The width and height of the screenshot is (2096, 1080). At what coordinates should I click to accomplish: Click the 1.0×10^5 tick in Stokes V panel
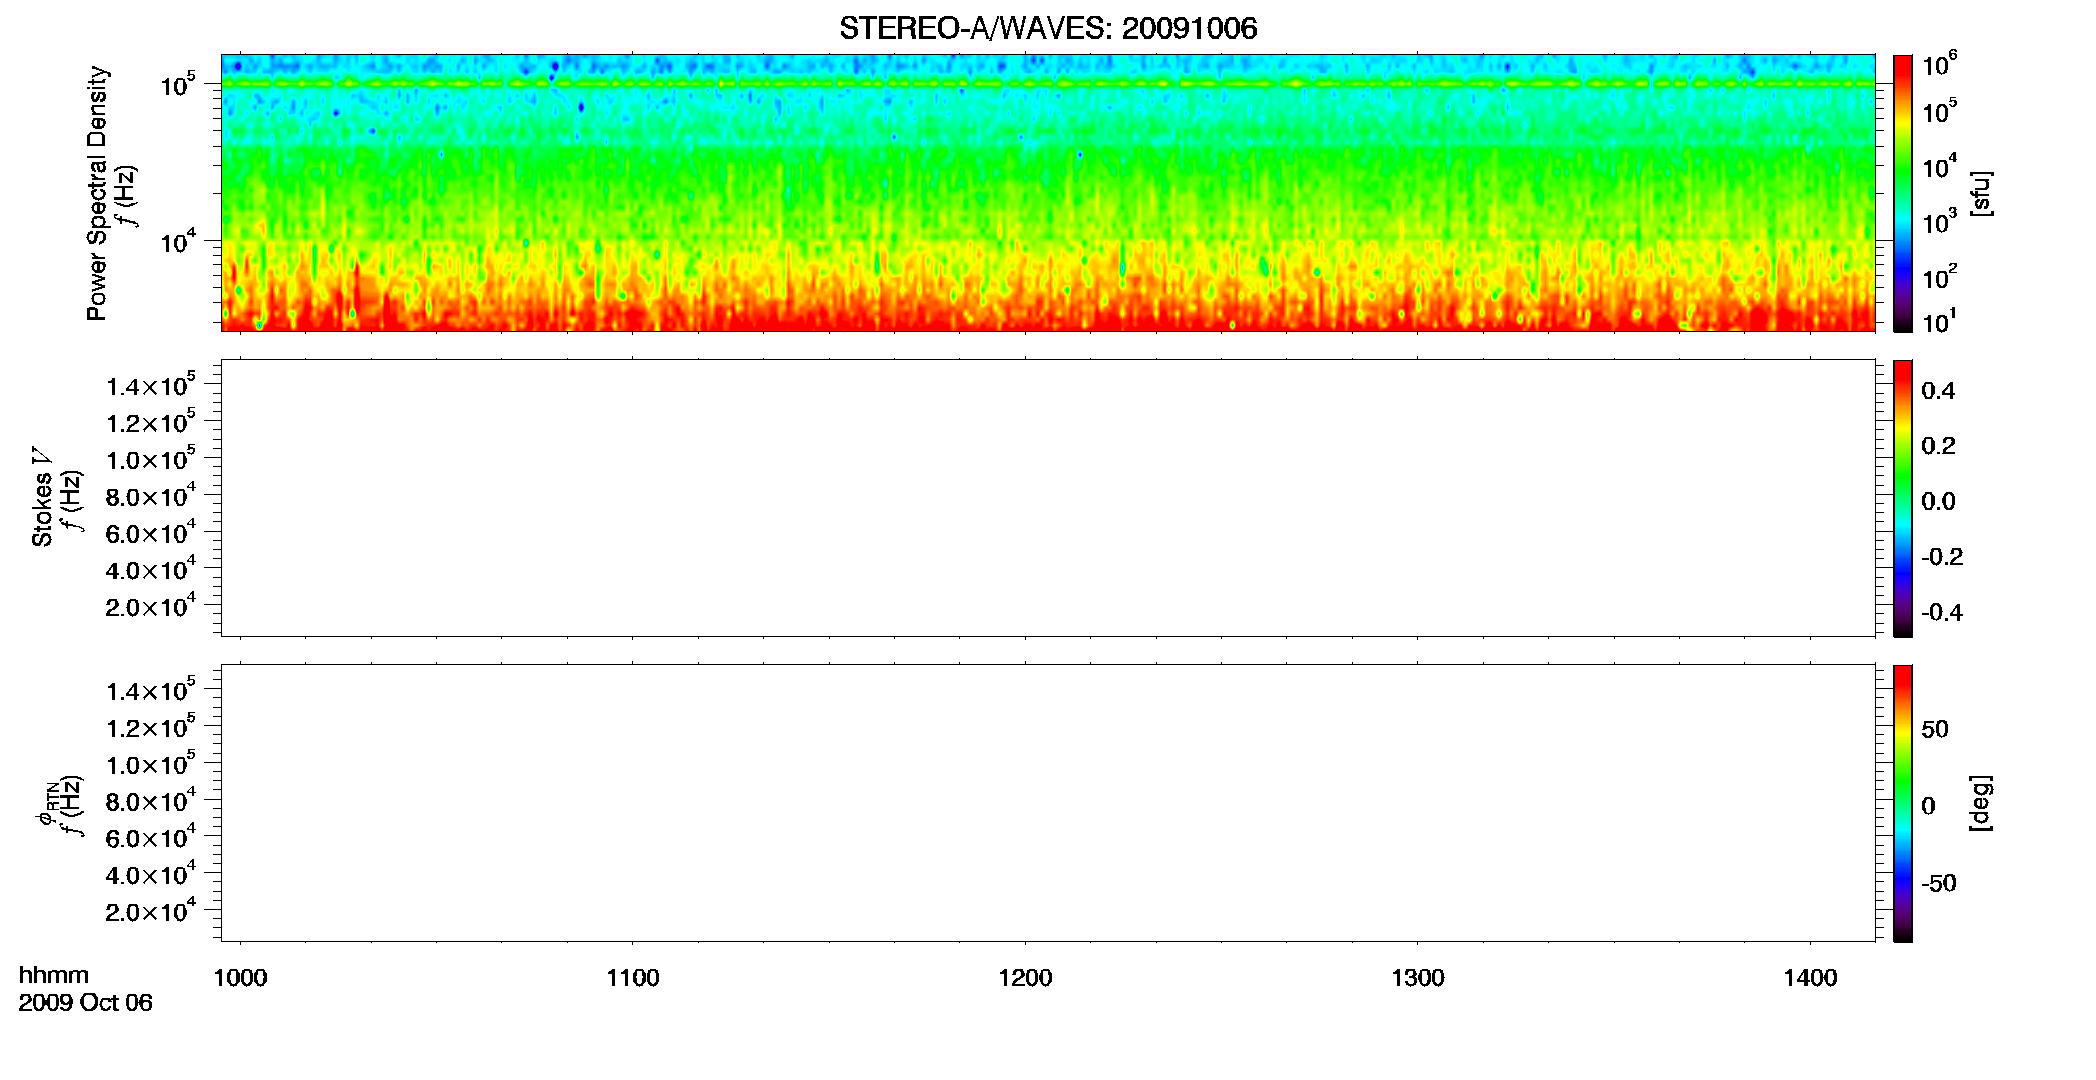[x=151, y=458]
